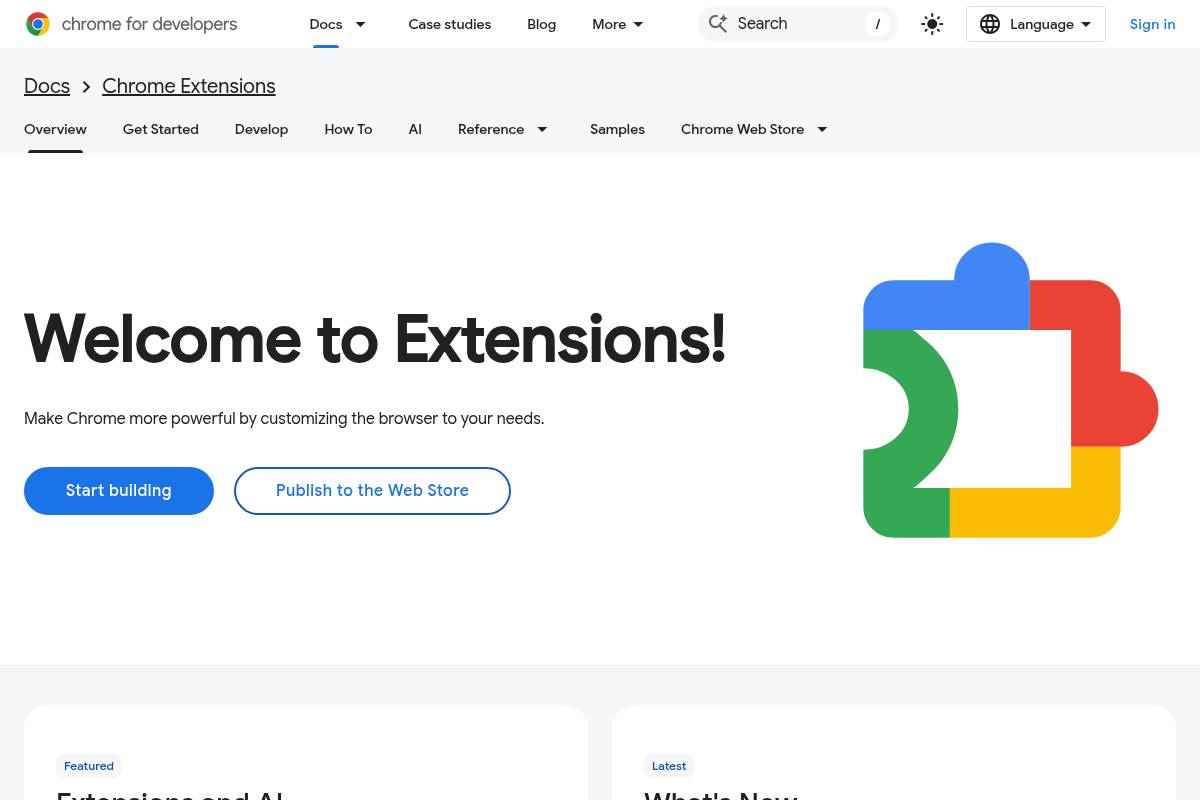
Task: Click the search magnifier sparkle icon
Action: pos(718,24)
